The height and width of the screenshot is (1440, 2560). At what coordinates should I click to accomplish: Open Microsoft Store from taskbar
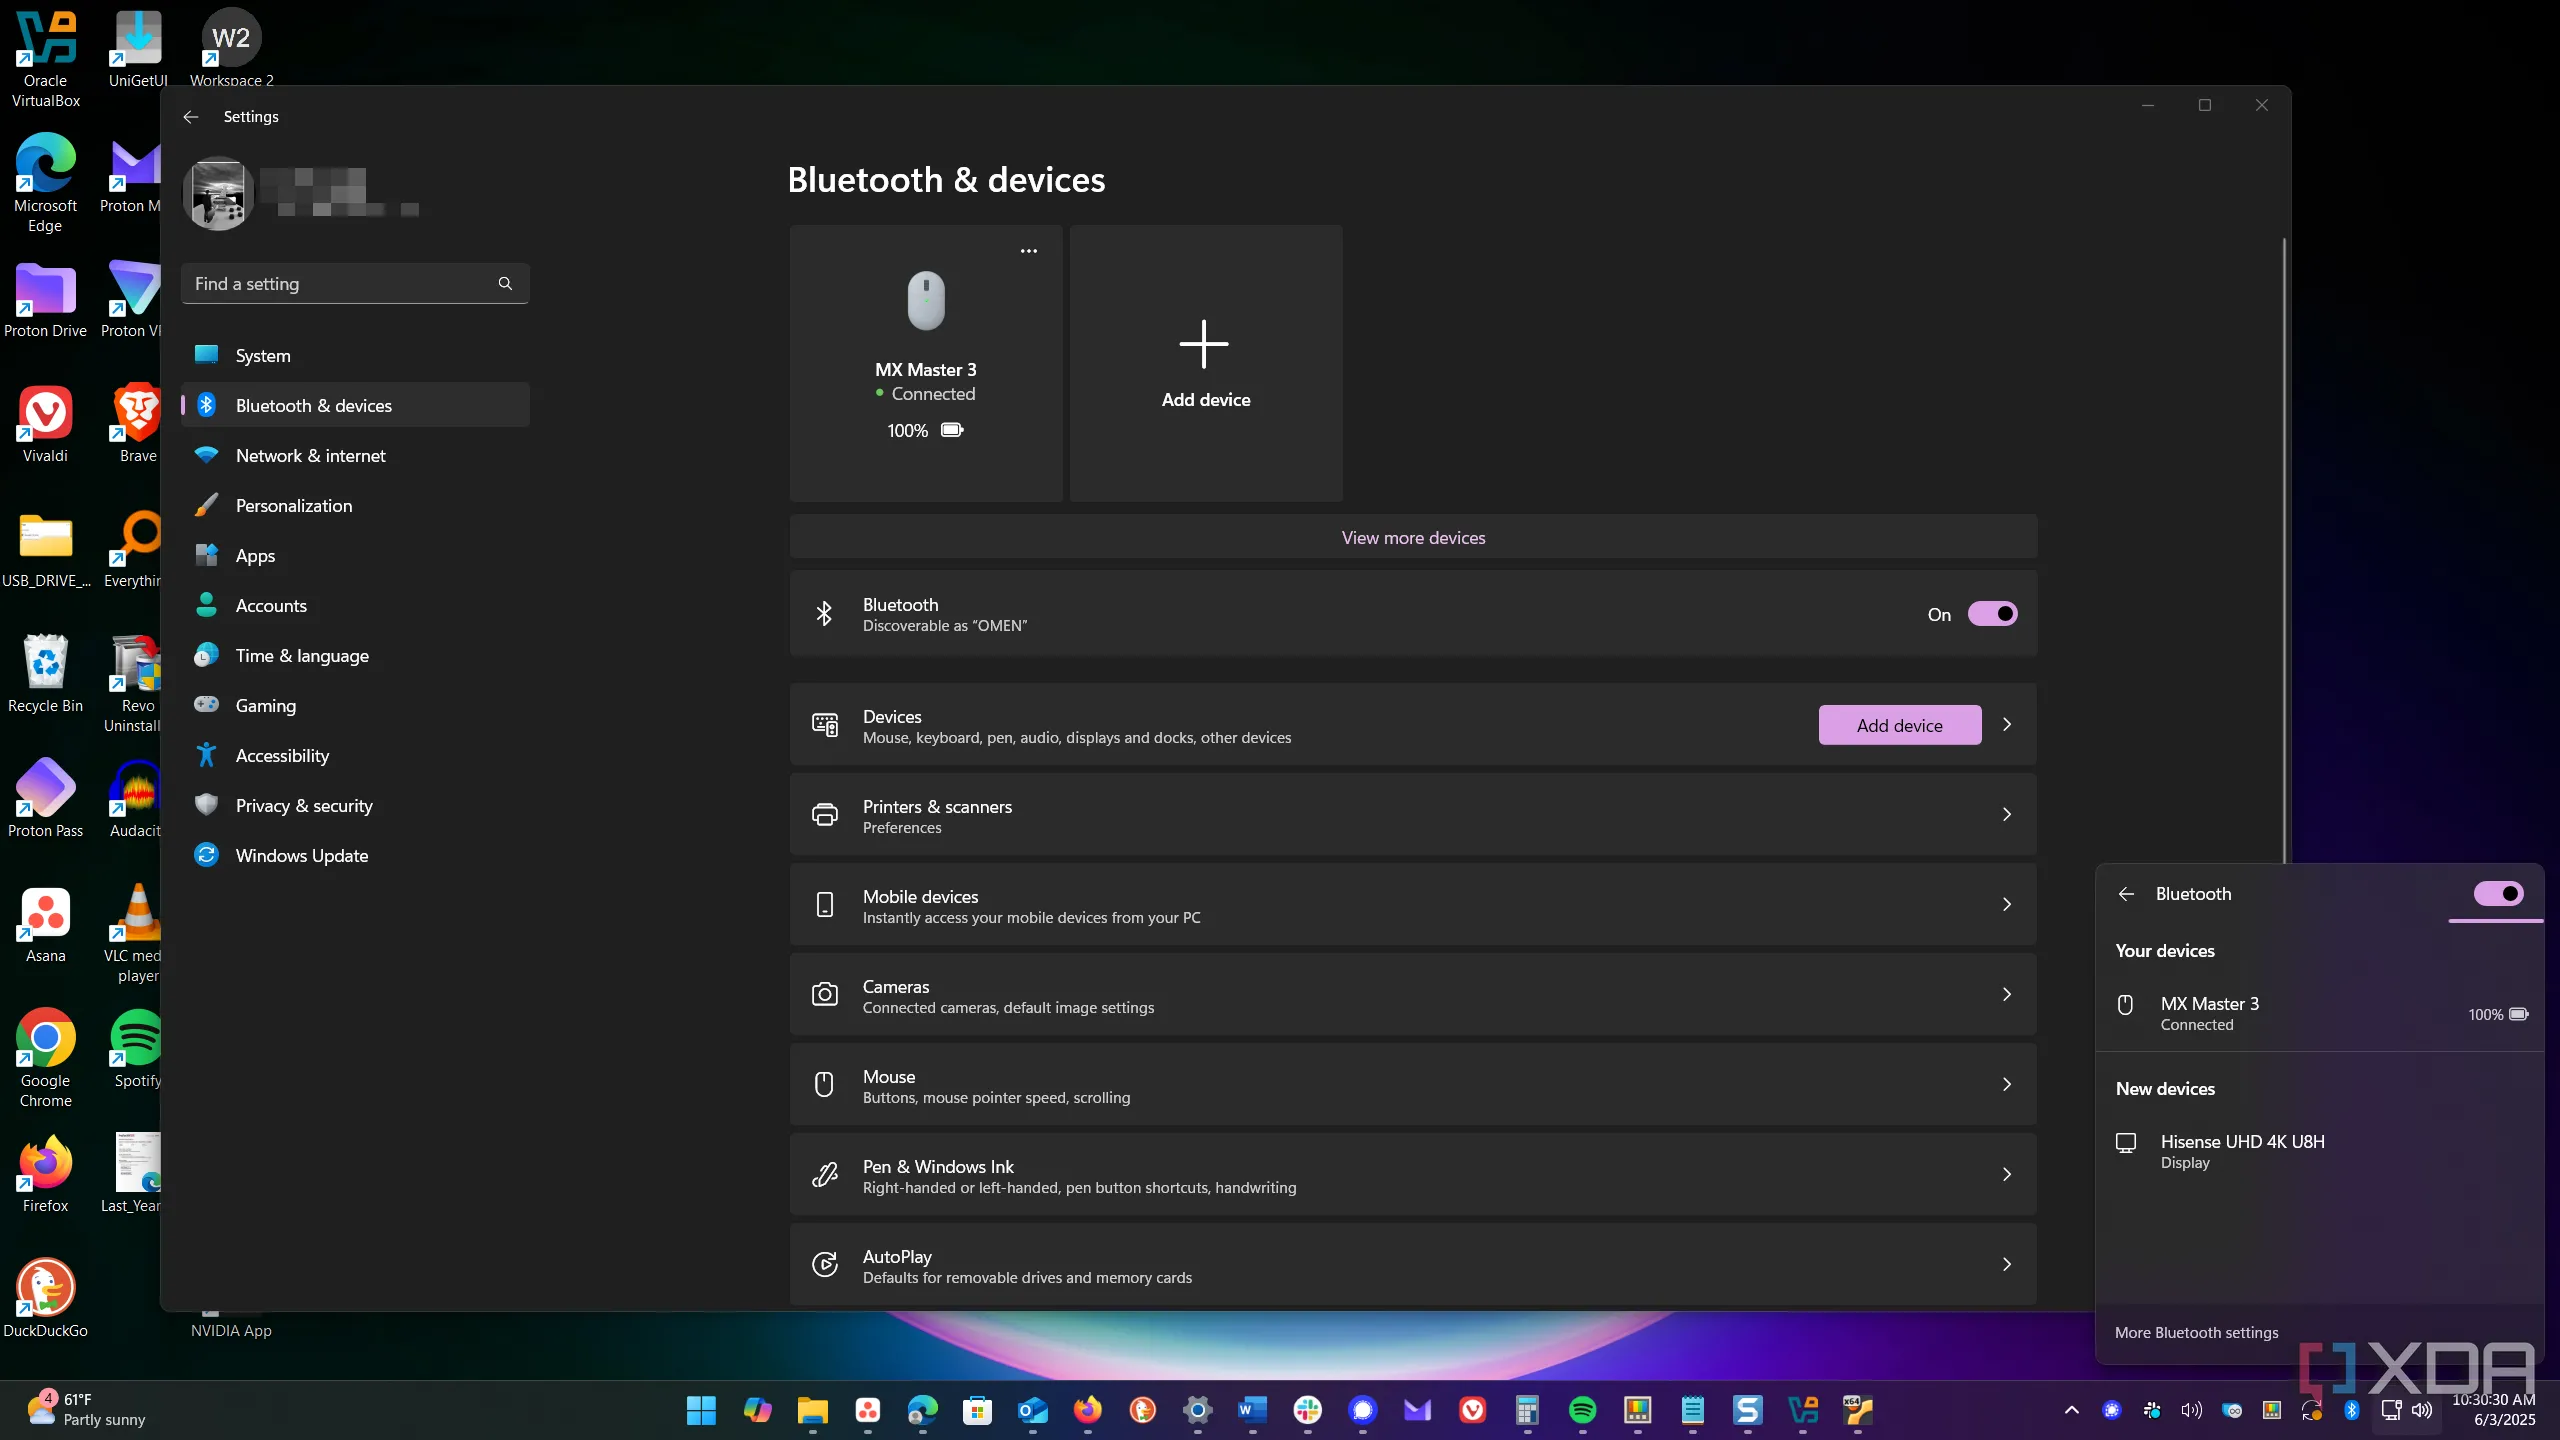point(977,1410)
